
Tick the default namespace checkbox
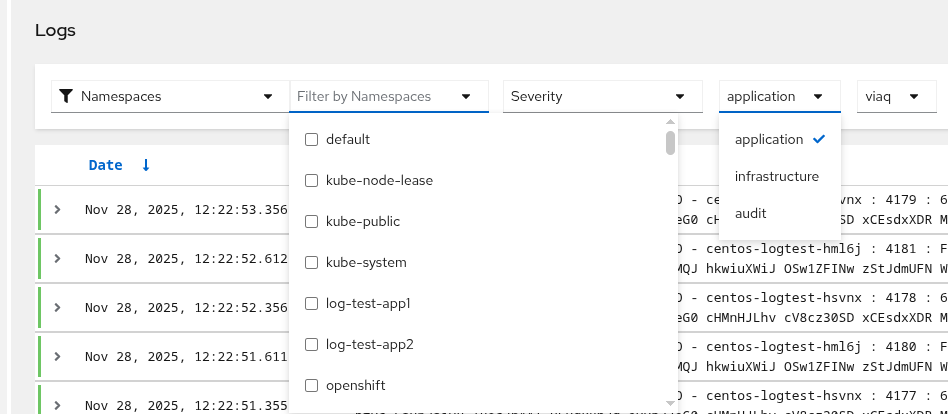point(311,140)
